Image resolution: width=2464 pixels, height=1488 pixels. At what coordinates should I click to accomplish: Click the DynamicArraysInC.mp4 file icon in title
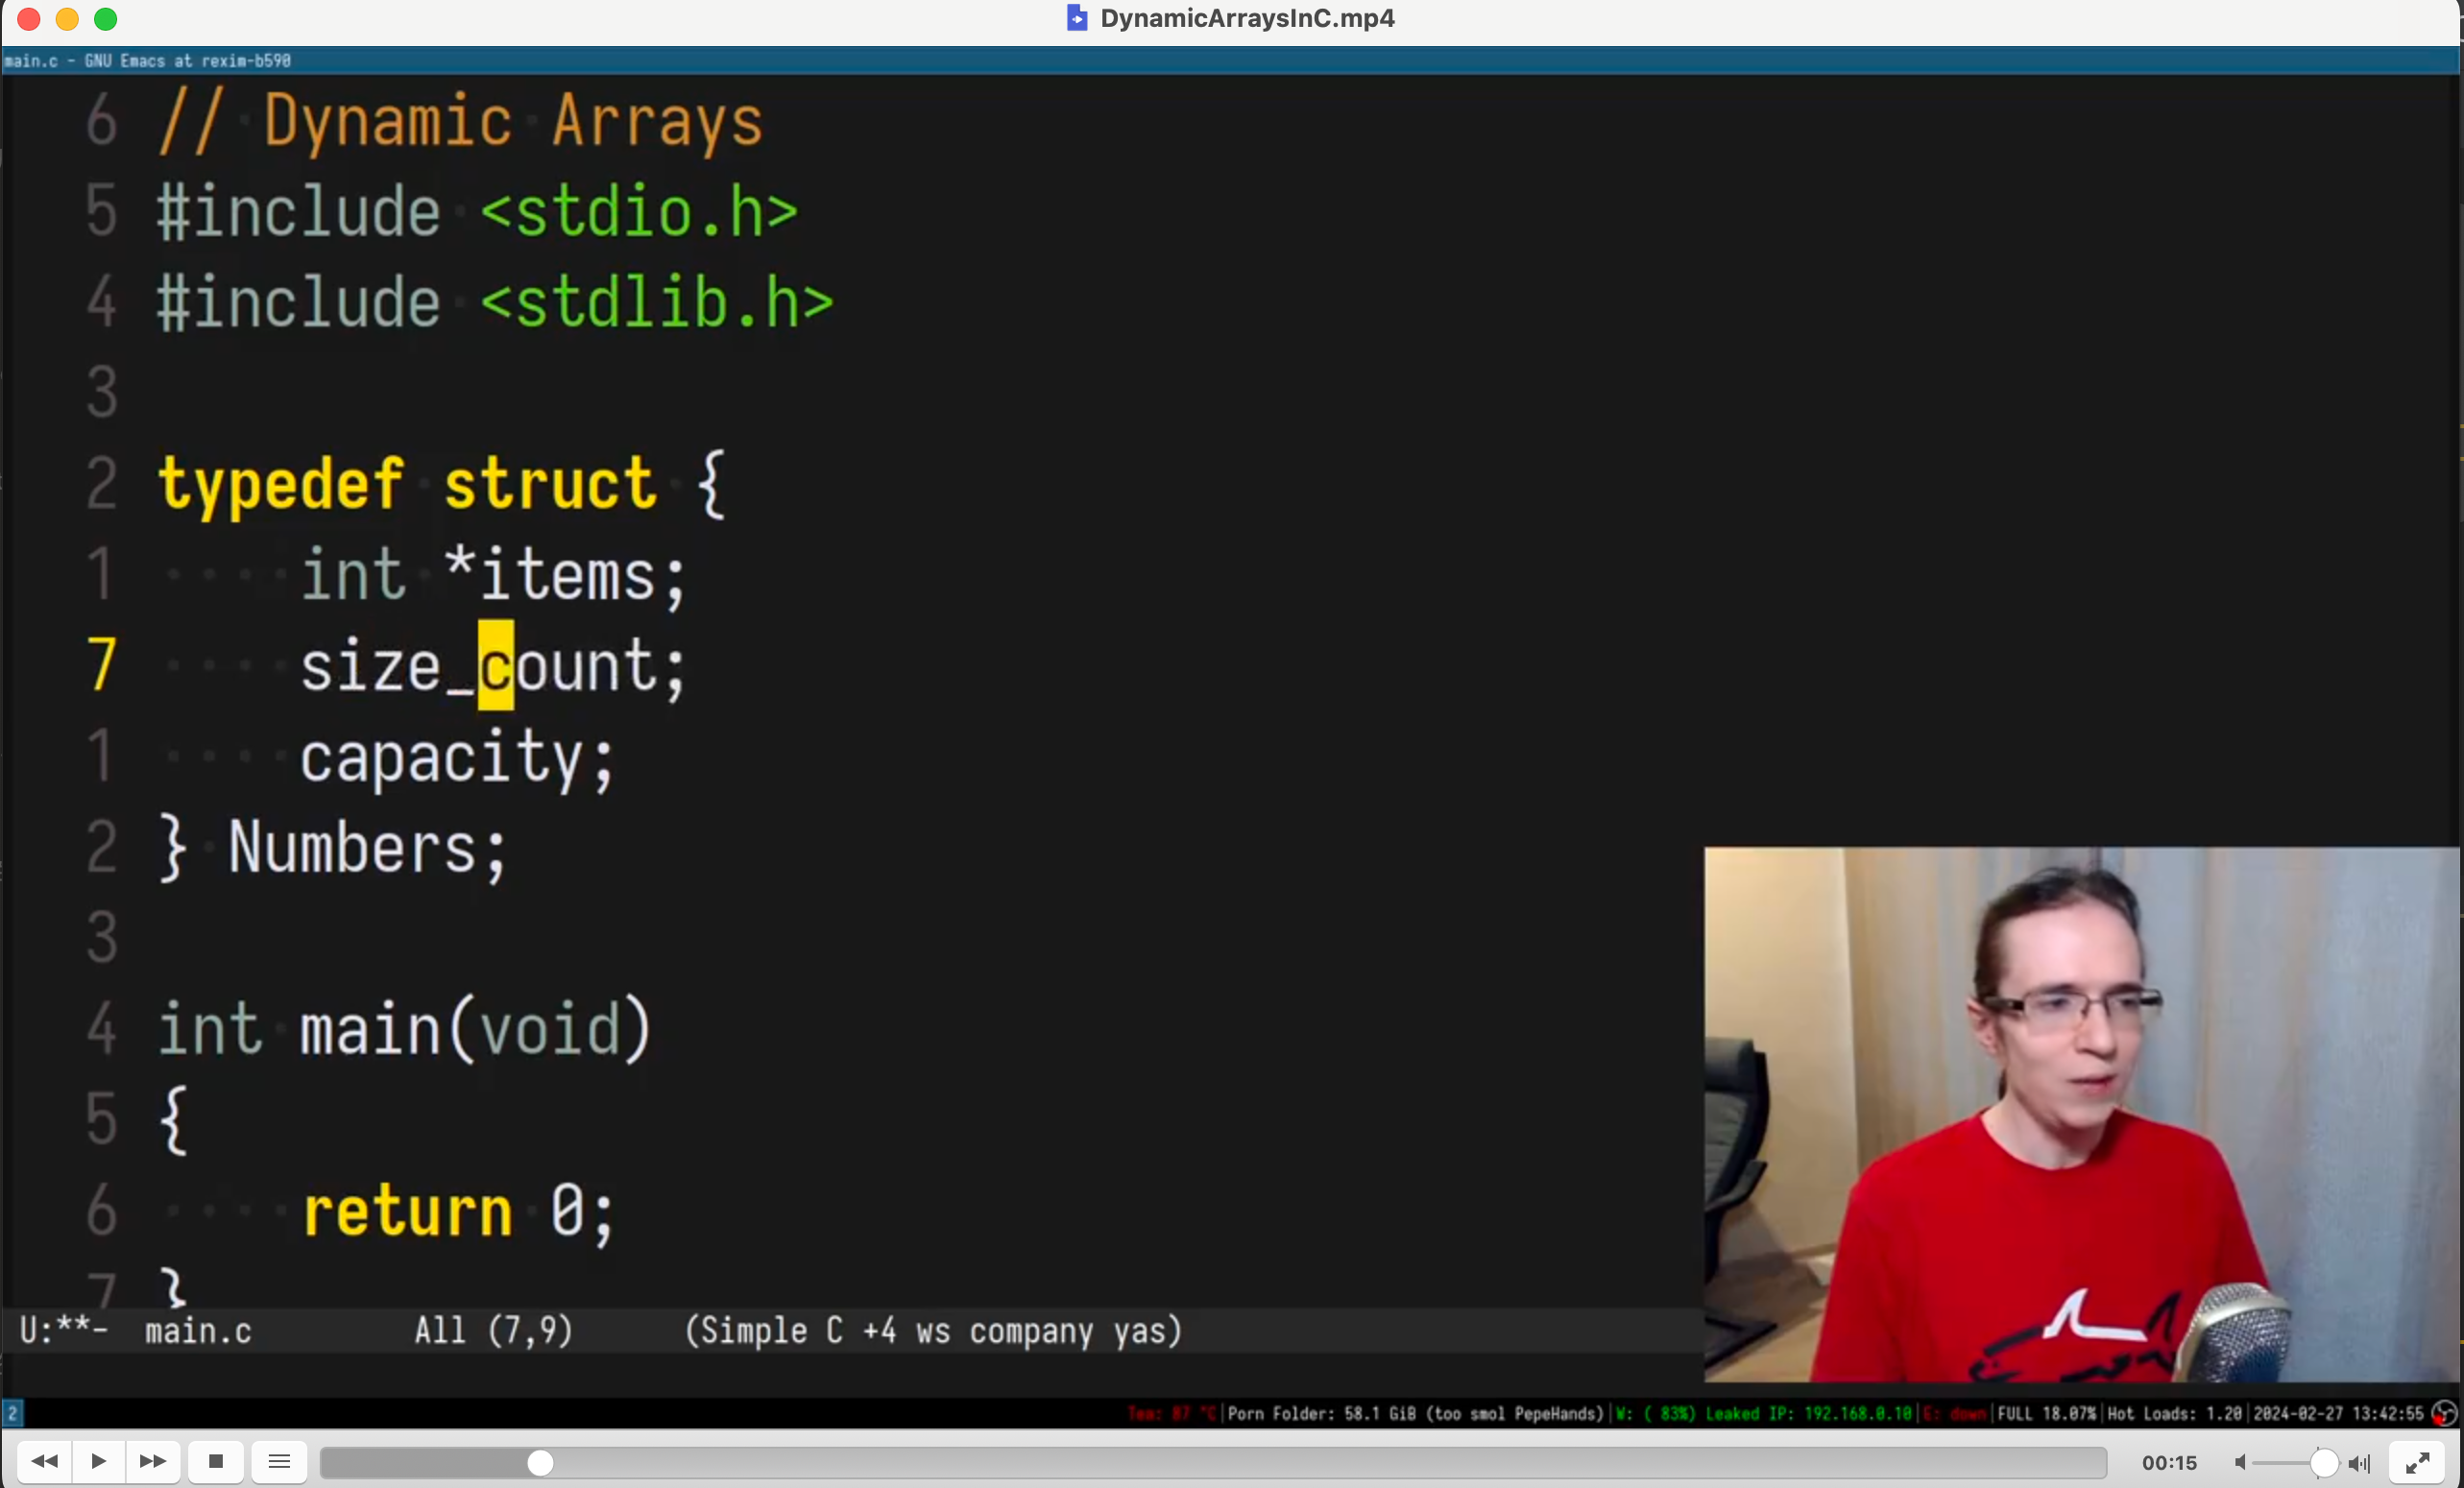[x=1076, y=18]
